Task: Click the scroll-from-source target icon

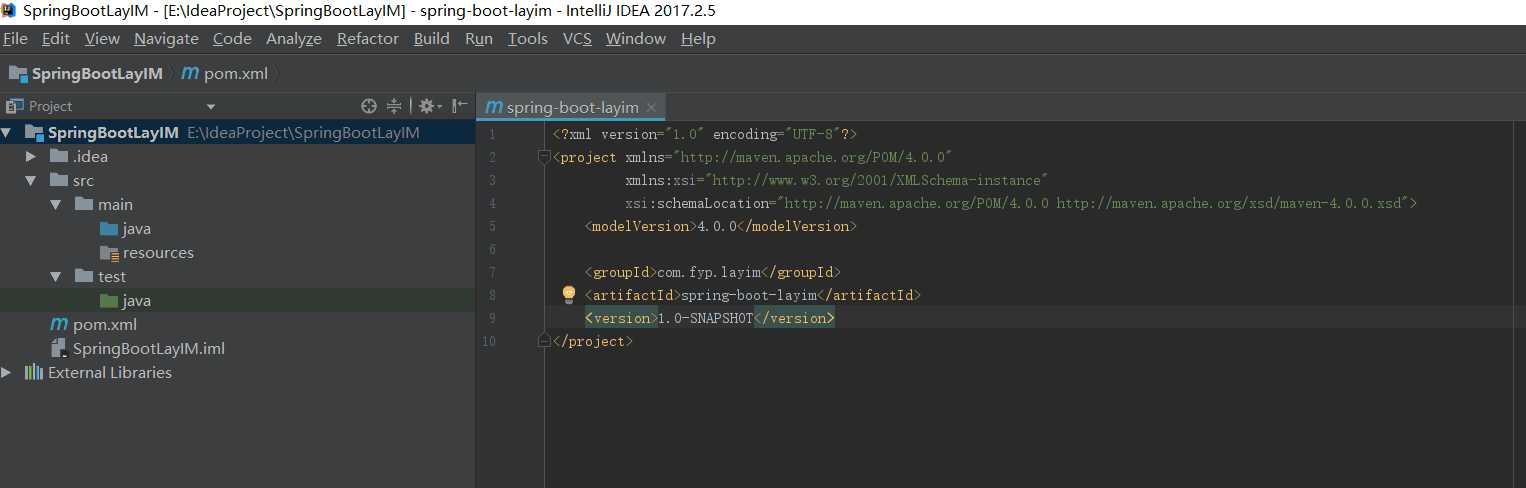Action: 369,106
